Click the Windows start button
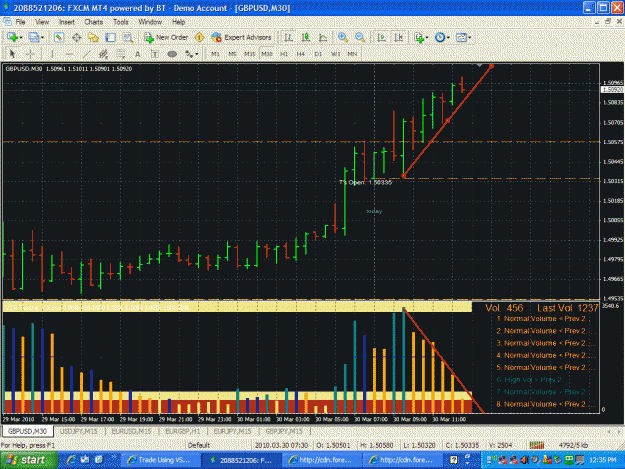 point(29,460)
